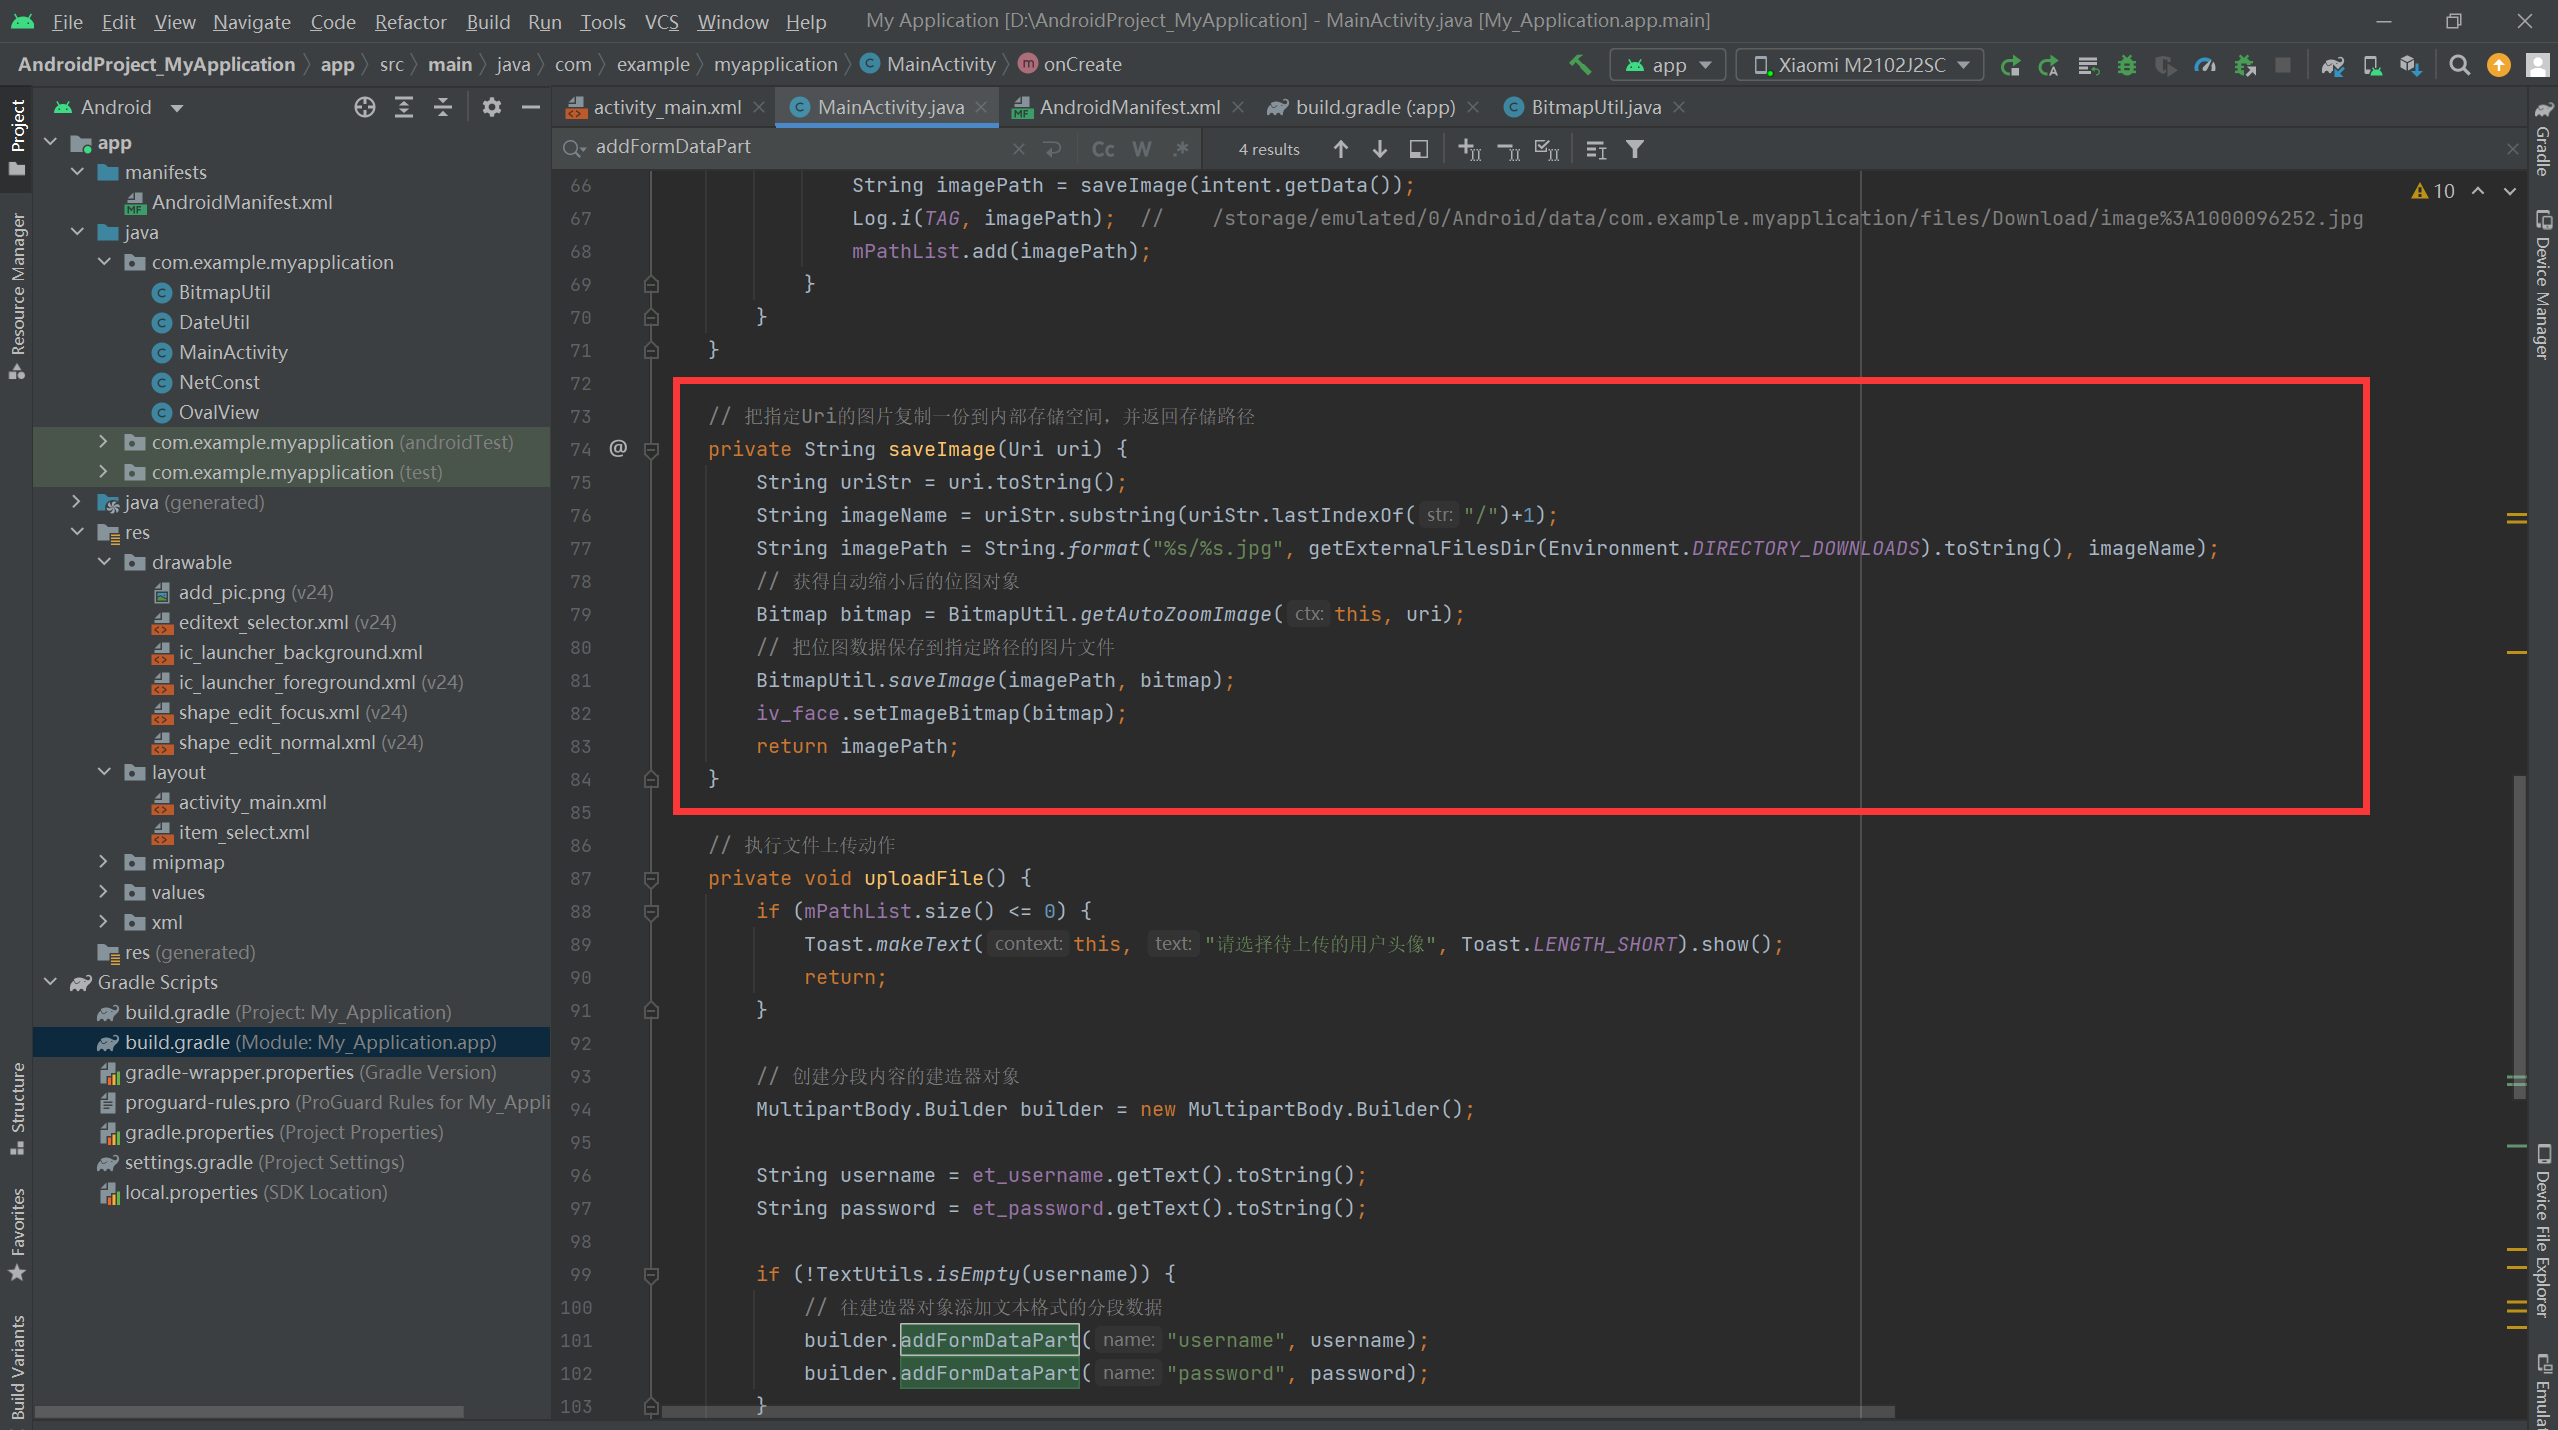Click the Make Project hammer icon

point(1580,65)
